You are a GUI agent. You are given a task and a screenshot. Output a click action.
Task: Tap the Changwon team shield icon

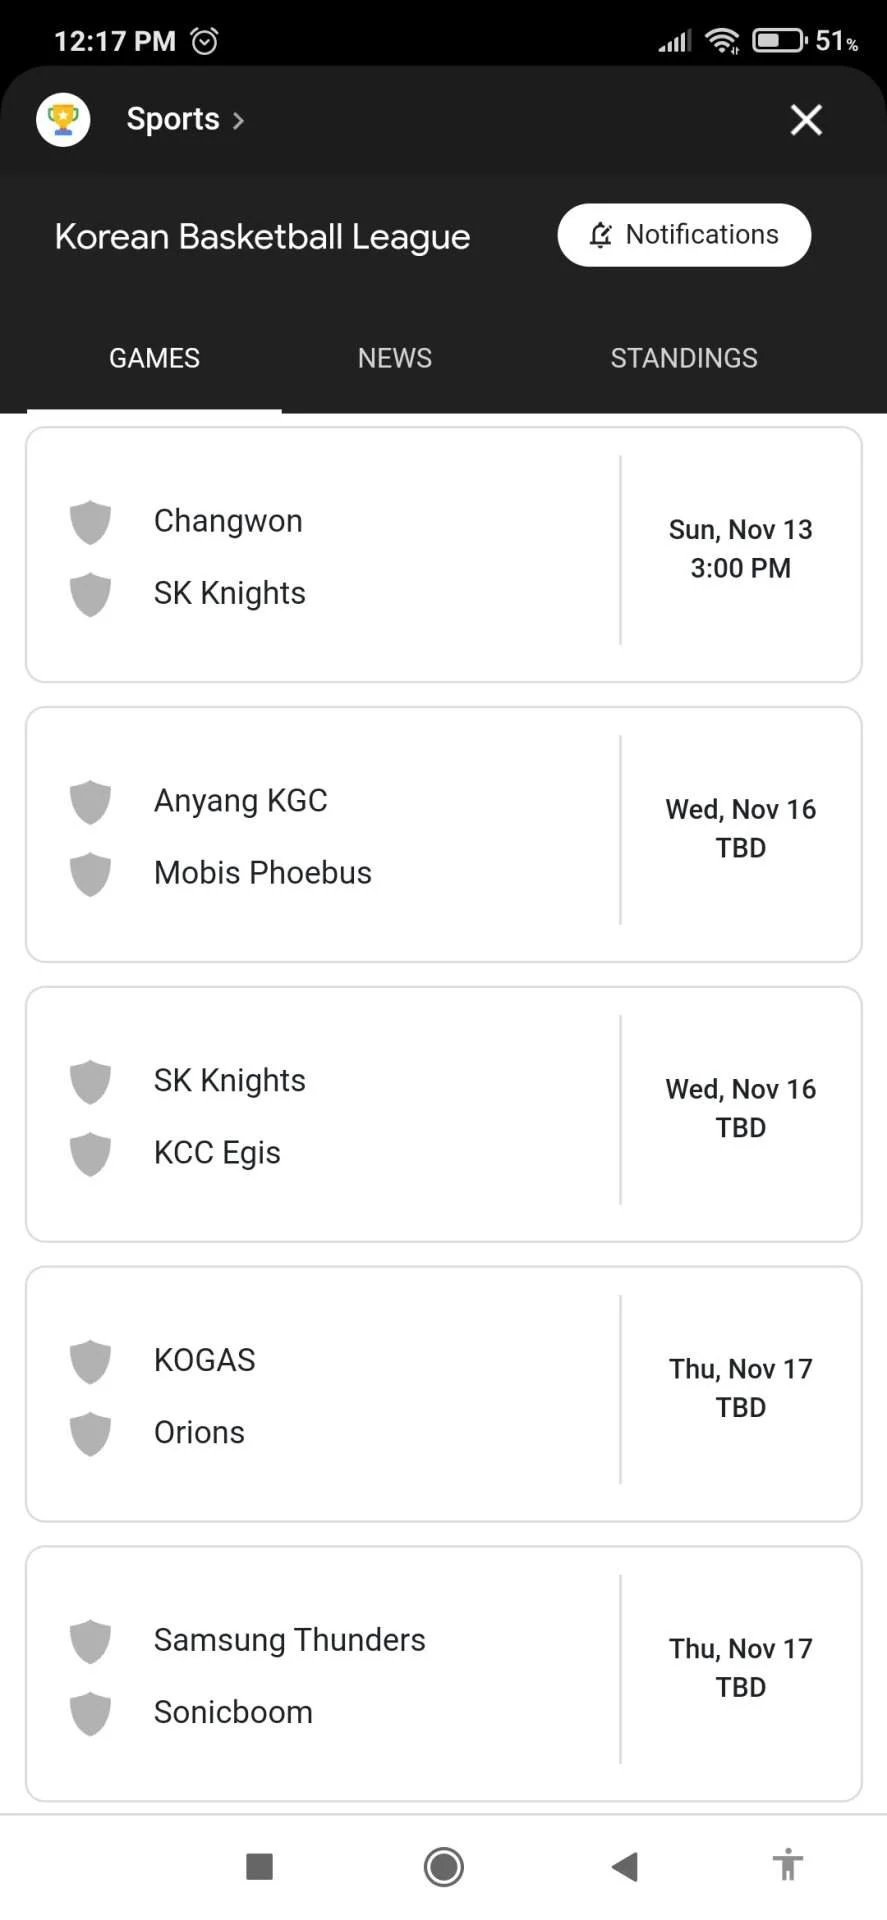point(90,522)
